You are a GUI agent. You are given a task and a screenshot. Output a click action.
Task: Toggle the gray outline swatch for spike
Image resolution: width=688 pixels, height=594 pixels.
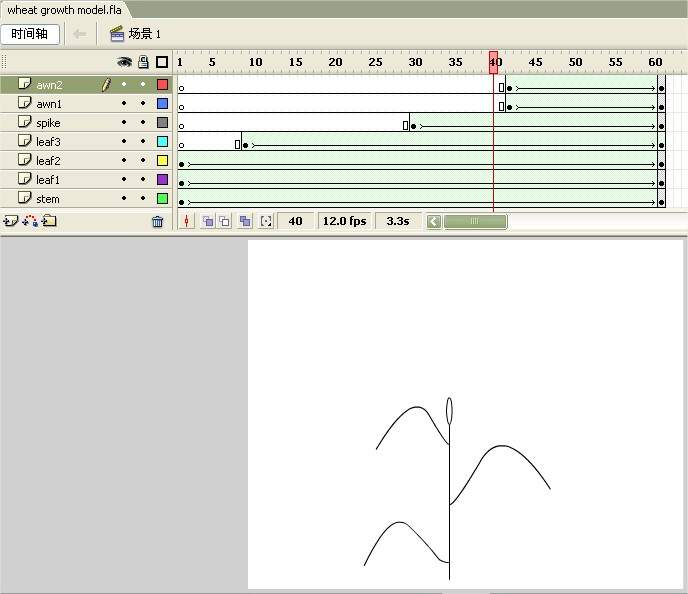click(162, 122)
